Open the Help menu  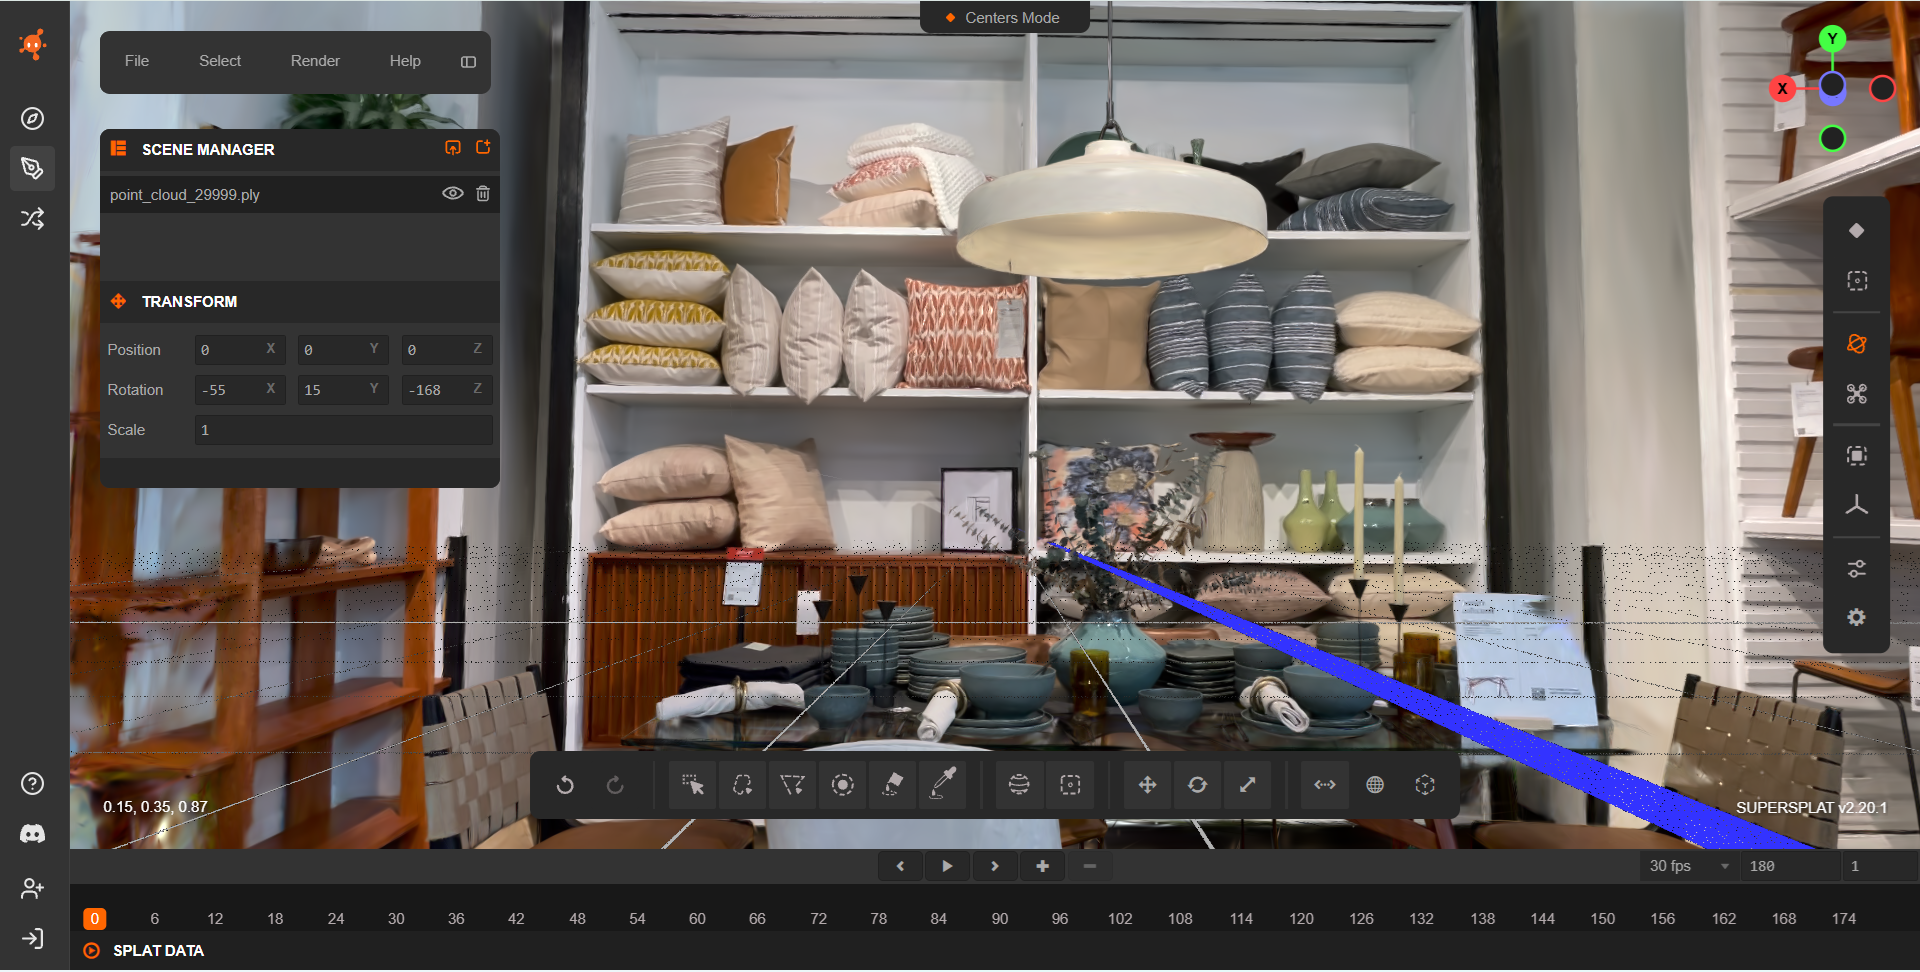point(405,61)
